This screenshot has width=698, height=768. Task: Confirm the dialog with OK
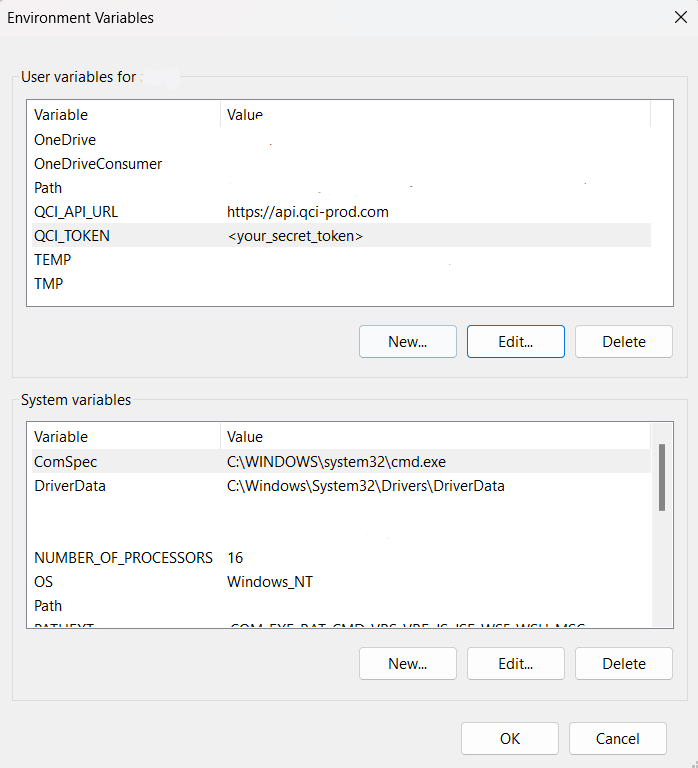(x=509, y=739)
